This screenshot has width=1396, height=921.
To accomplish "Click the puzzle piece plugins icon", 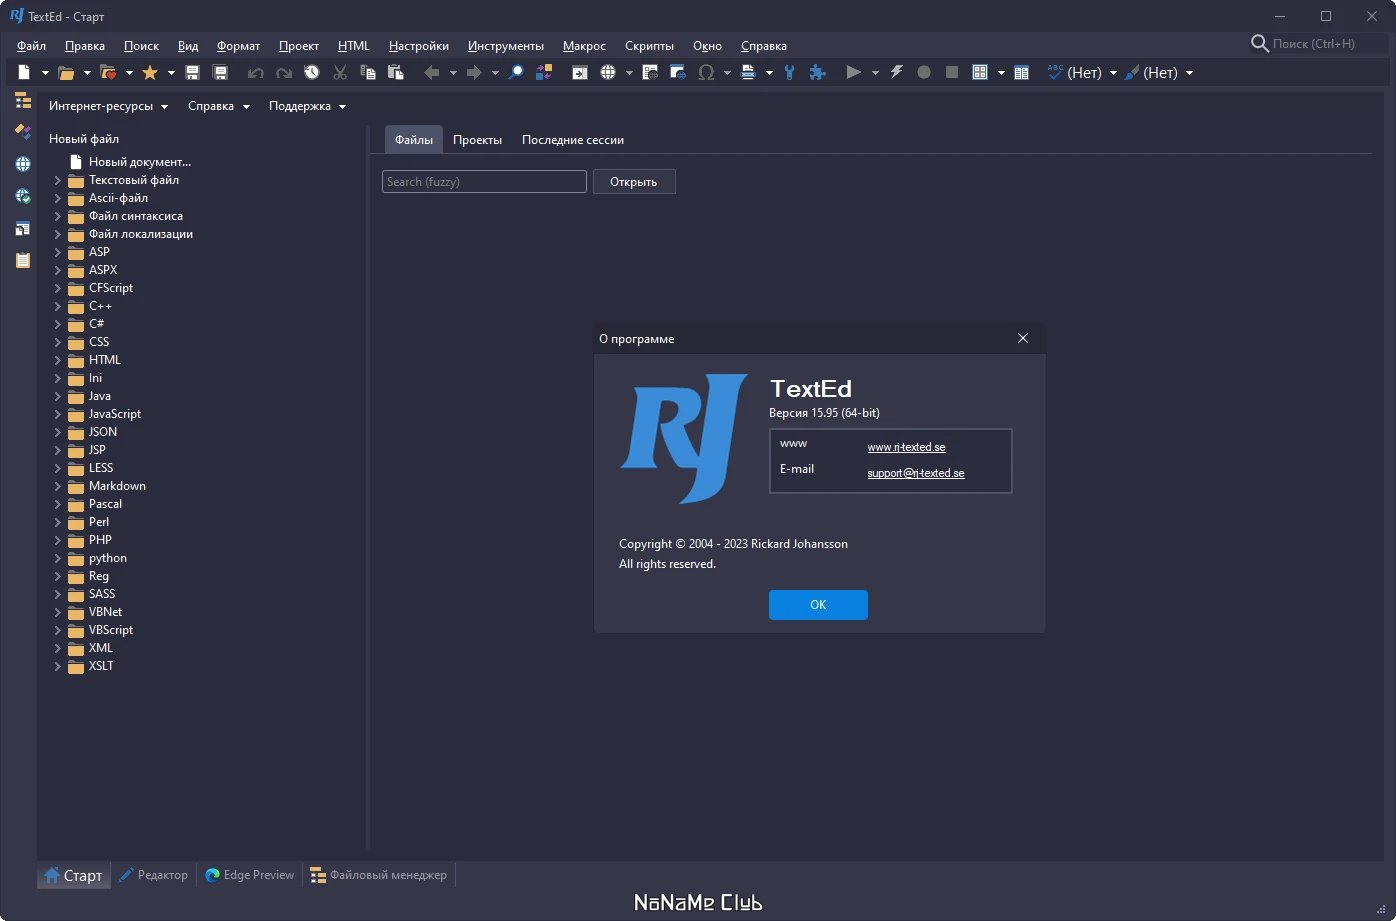I will [817, 72].
